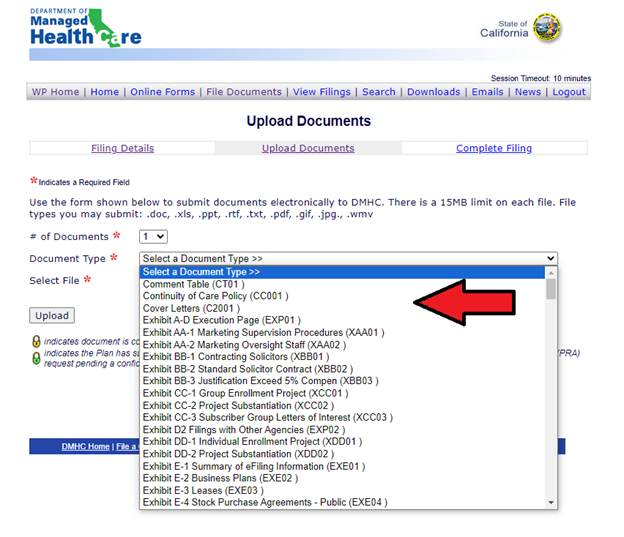Select the Upload Documents tab
The image size is (624, 537).
click(308, 148)
